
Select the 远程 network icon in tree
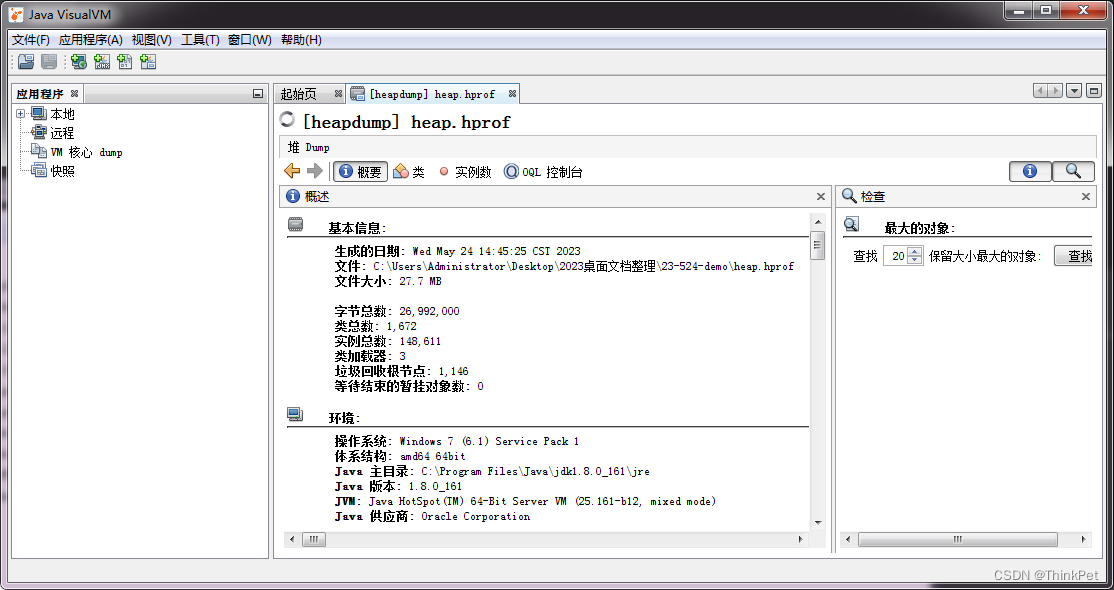pyautogui.click(x=38, y=133)
